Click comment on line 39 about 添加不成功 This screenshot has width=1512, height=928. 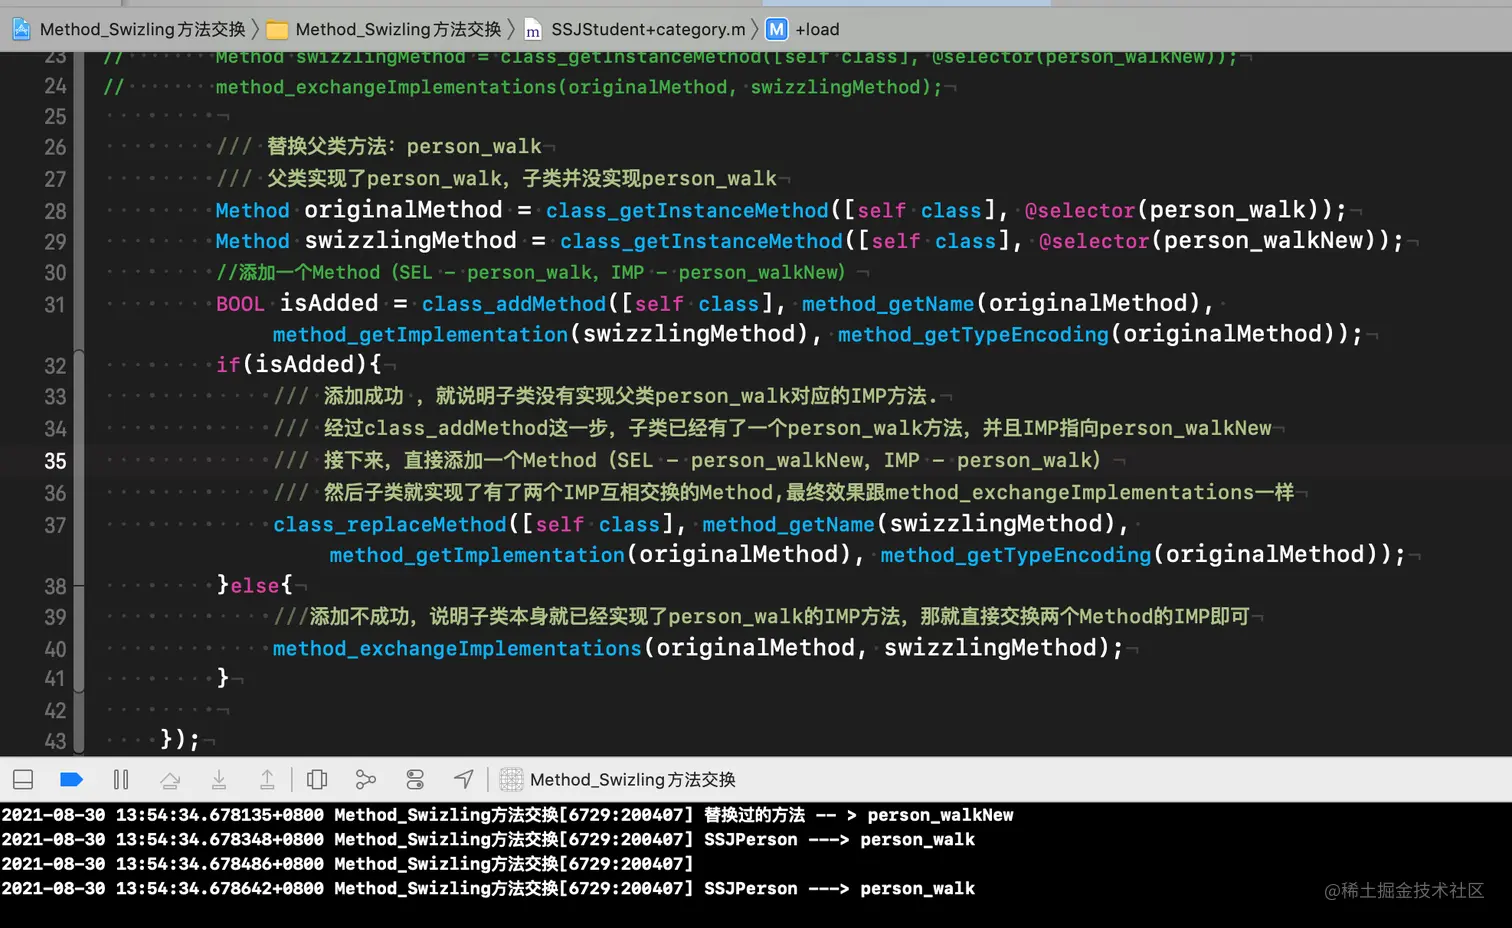[761, 616]
